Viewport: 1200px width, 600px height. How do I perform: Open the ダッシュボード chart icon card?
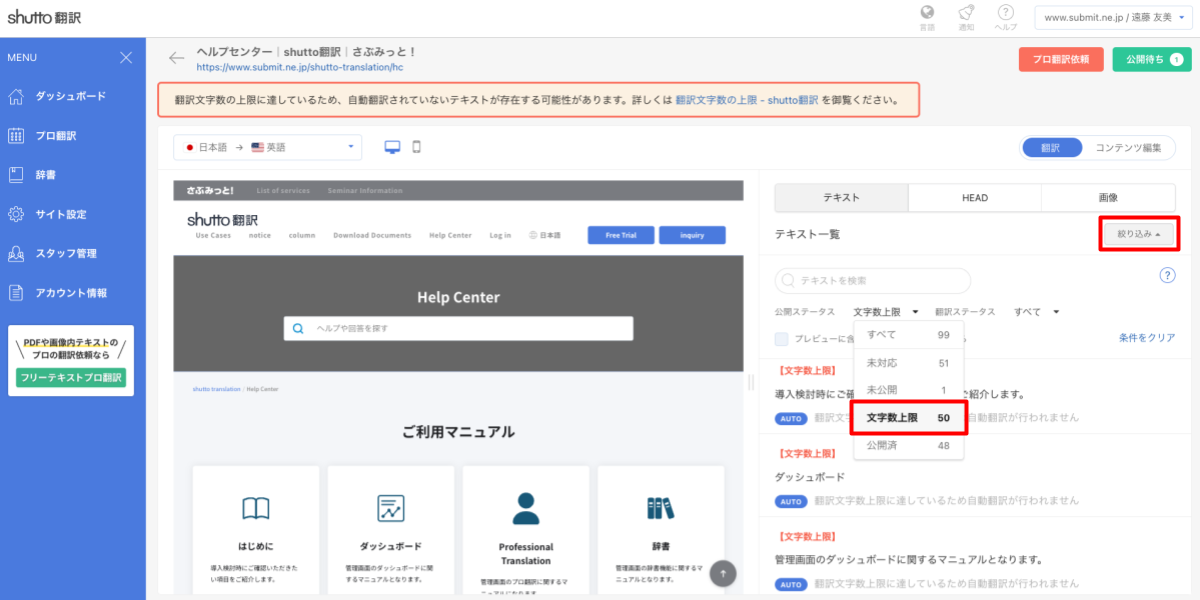(390, 529)
